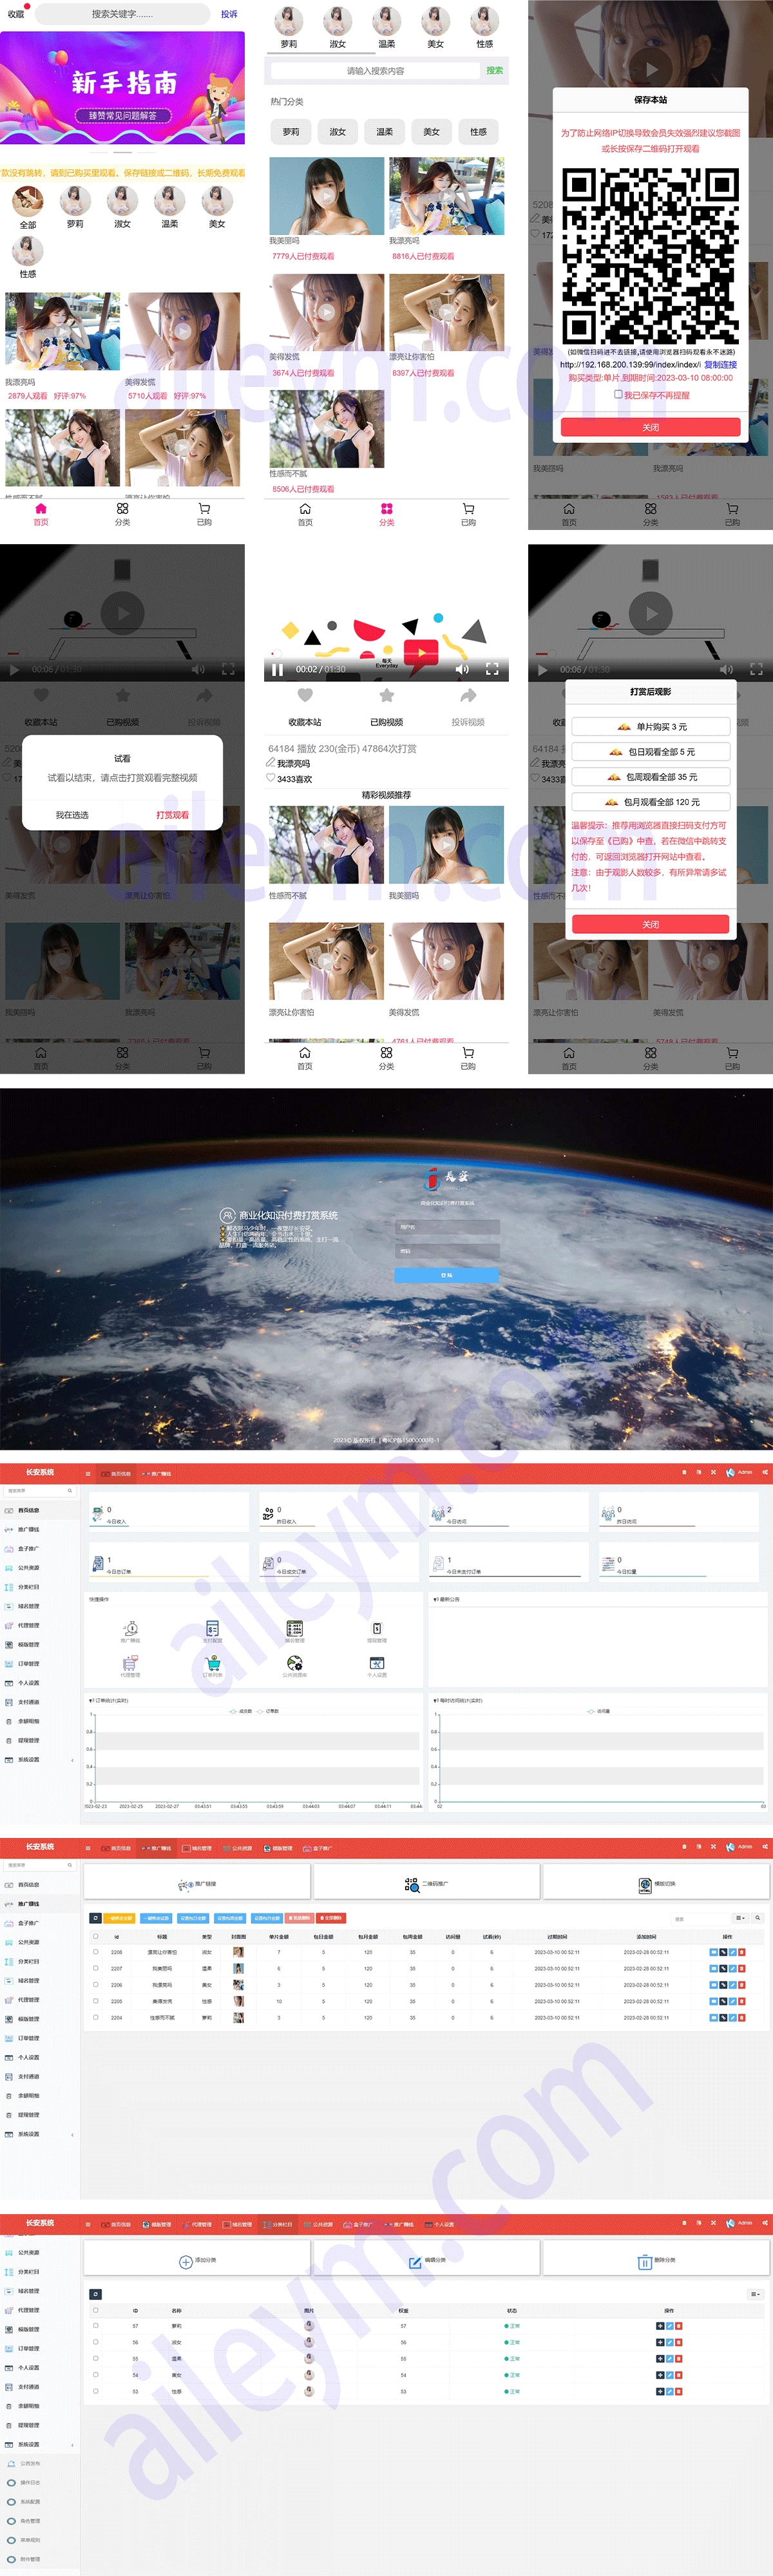This screenshot has height=2576, width=773.
Task: Open the Admin user menu on the category page header
Action: (x=739, y=2223)
